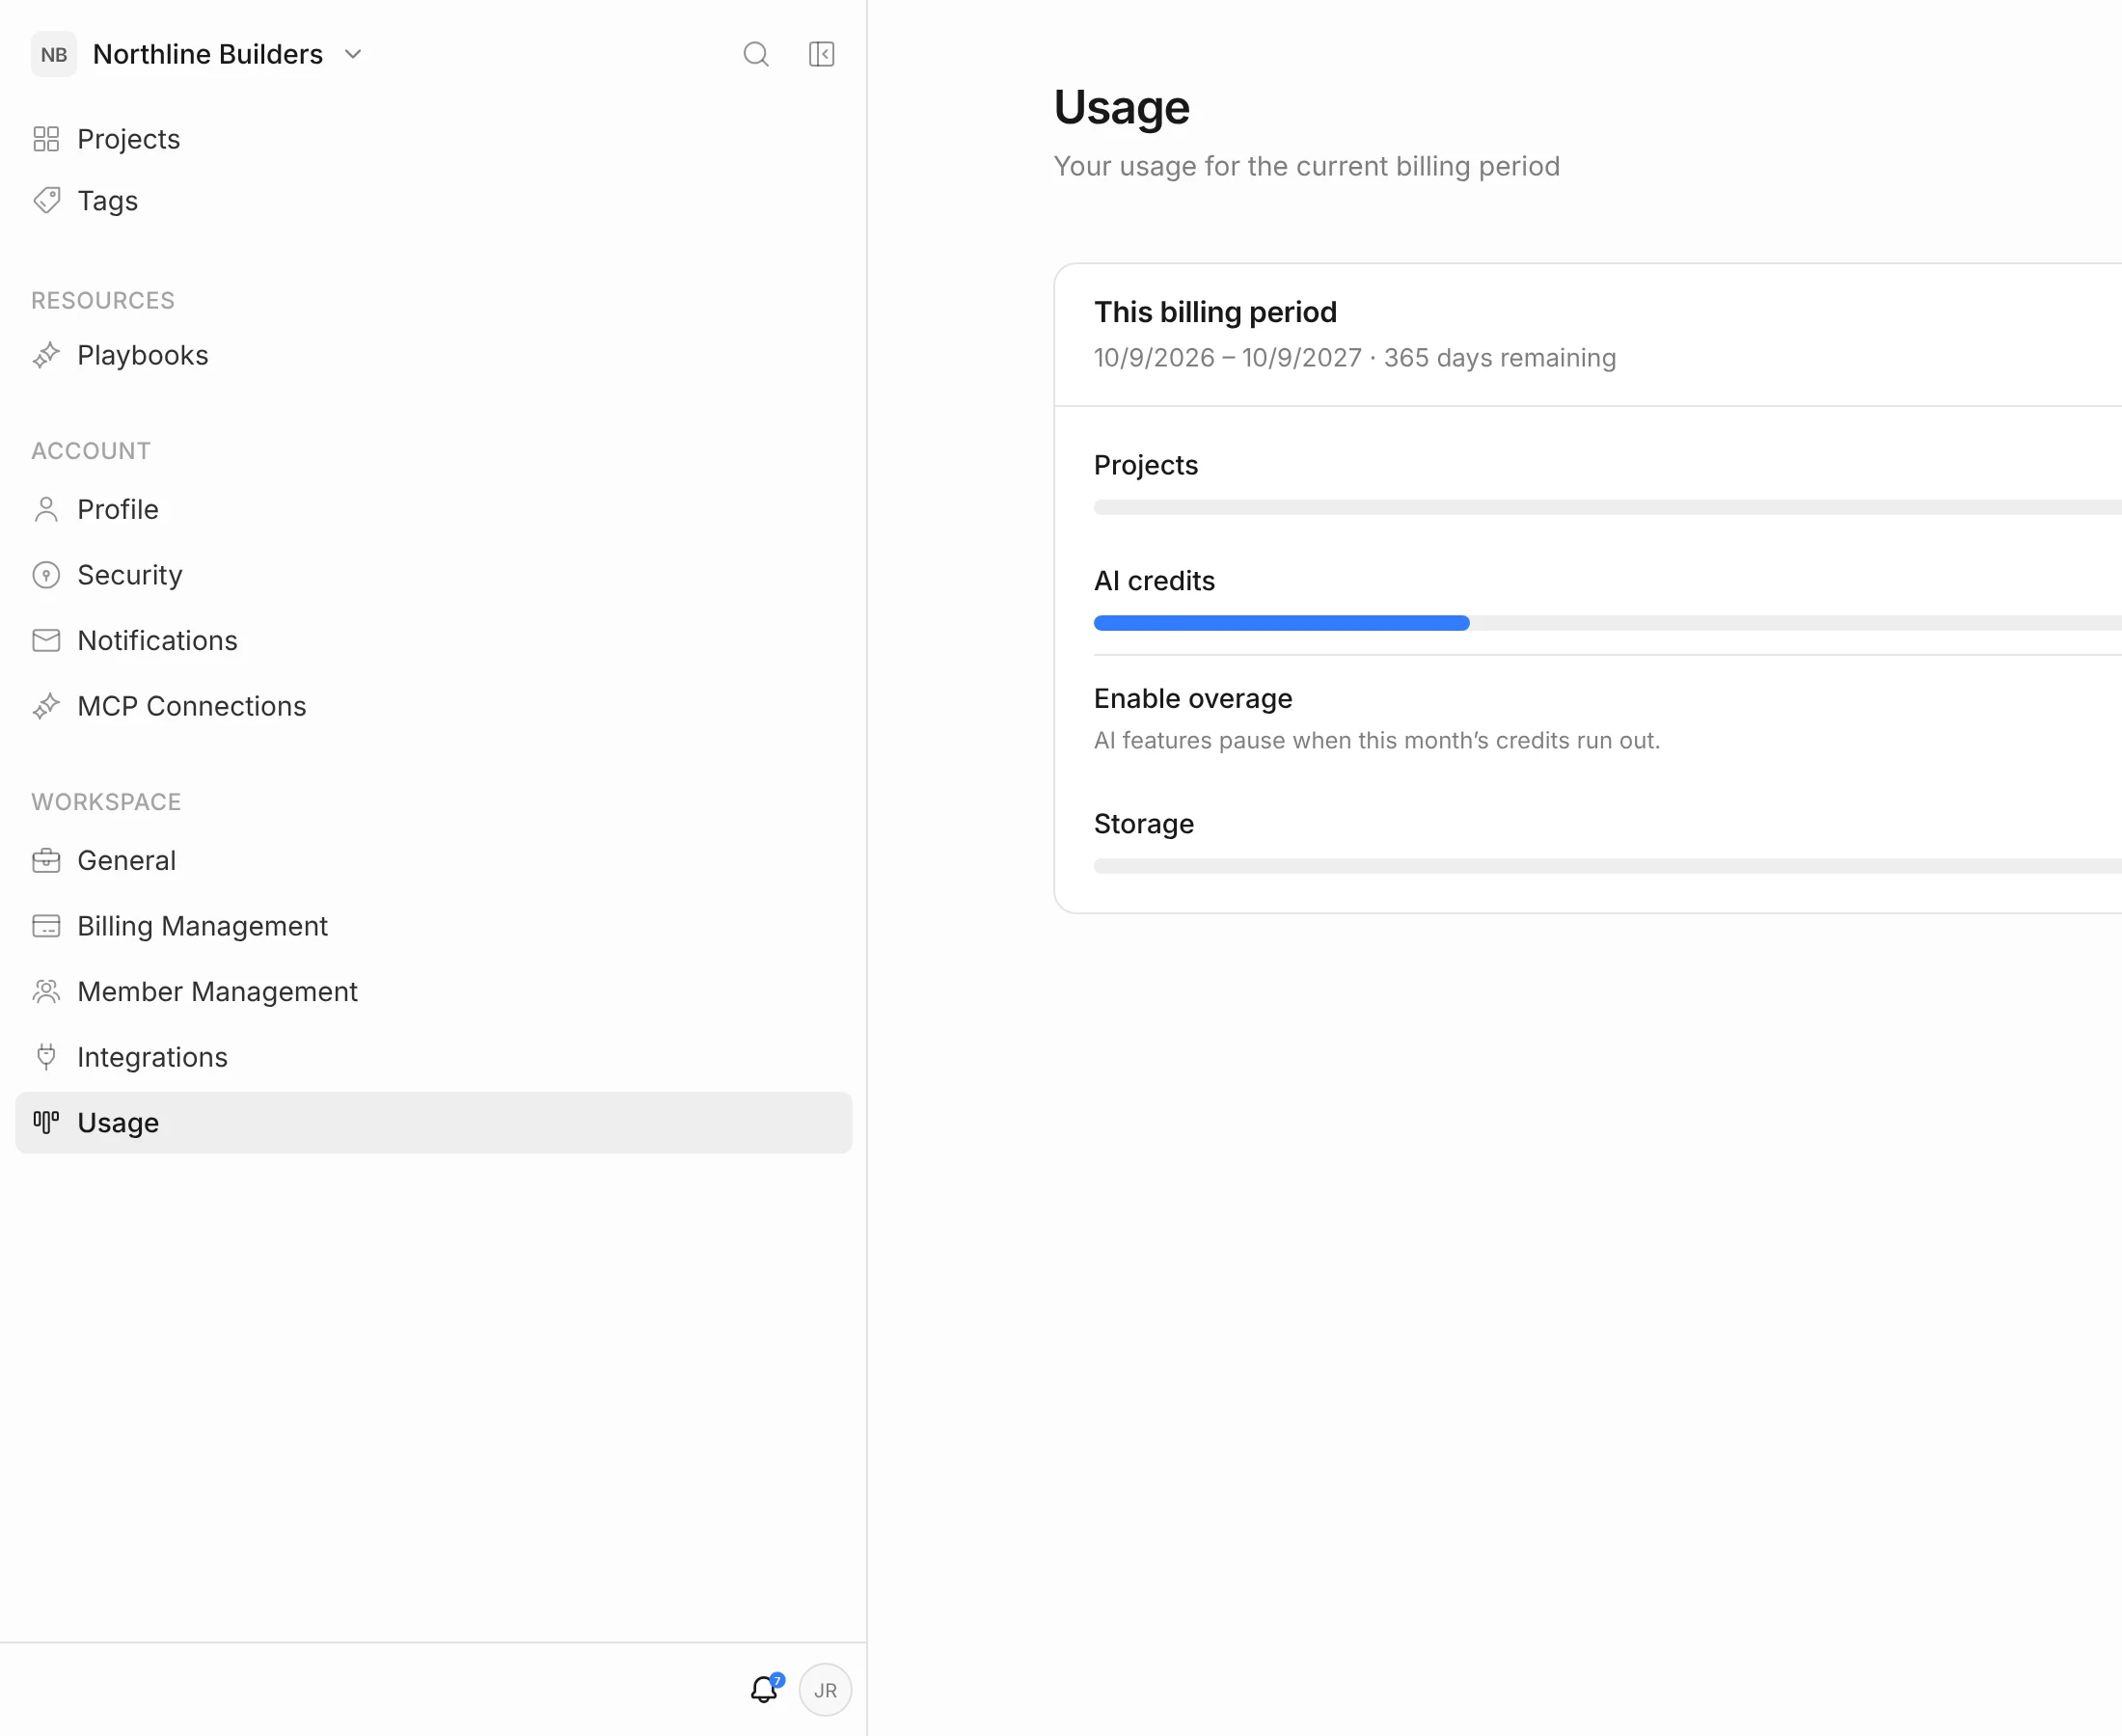
Task: Click the 'AI features pause' description text
Action: click(x=1377, y=740)
